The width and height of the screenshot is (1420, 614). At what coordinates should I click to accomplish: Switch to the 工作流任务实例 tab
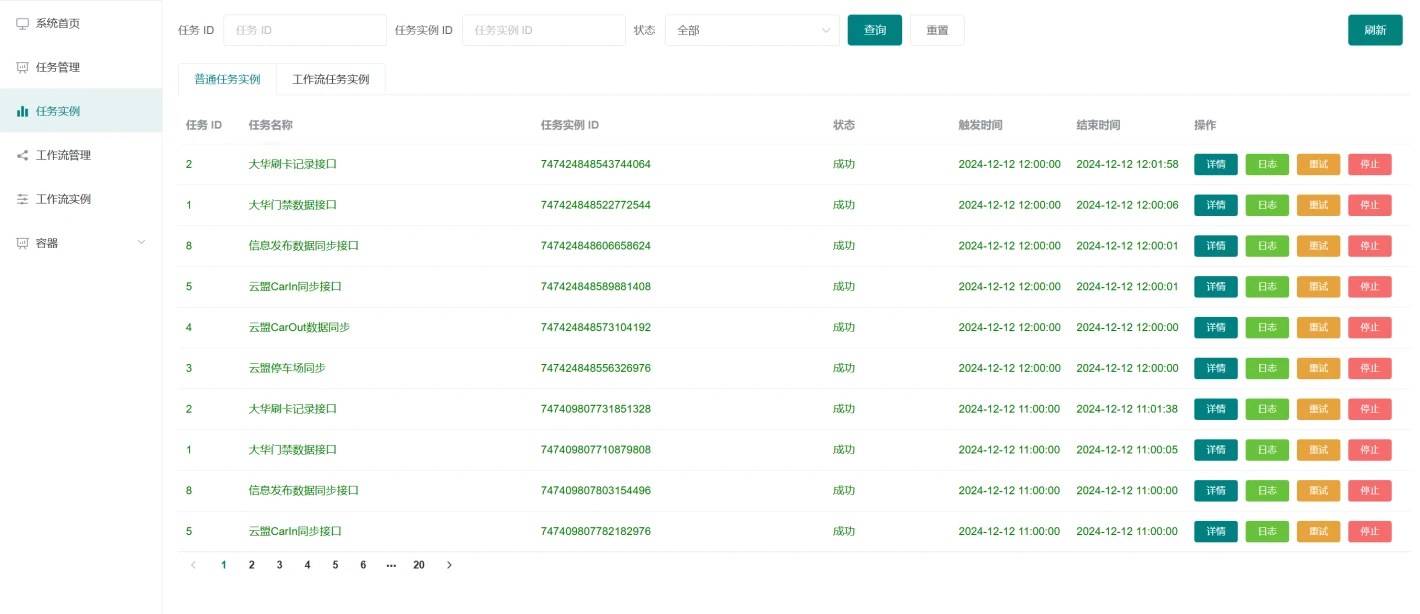[331, 79]
